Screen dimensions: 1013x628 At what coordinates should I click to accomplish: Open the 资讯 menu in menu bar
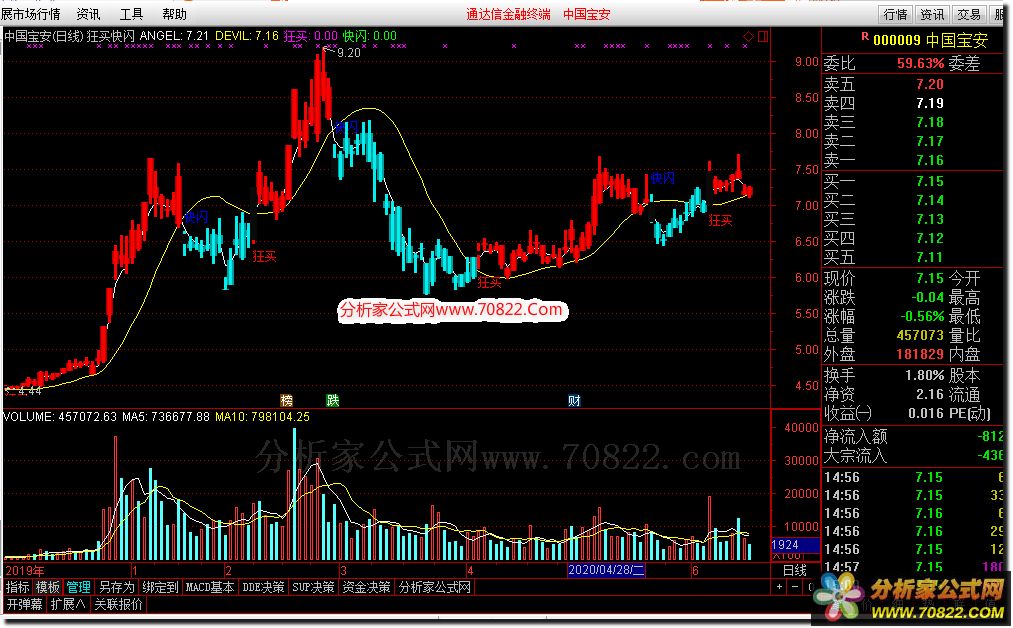(x=89, y=14)
